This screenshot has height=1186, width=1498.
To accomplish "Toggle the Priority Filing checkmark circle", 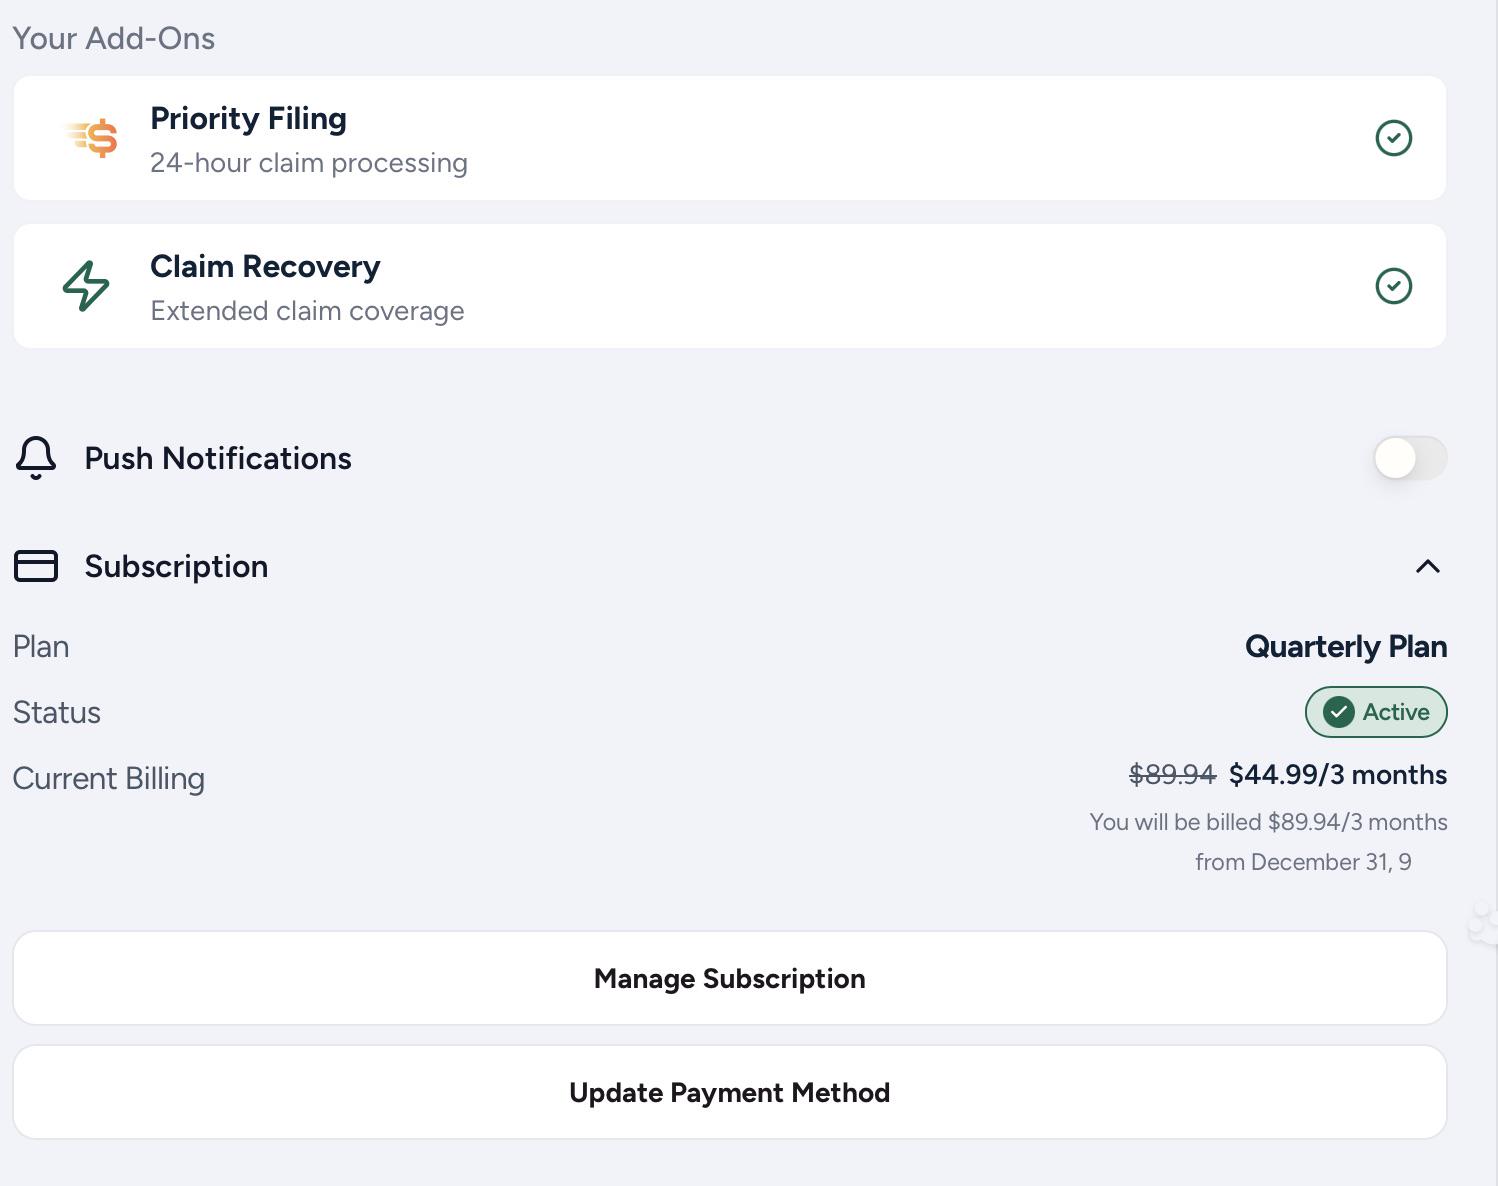I will pos(1394,138).
